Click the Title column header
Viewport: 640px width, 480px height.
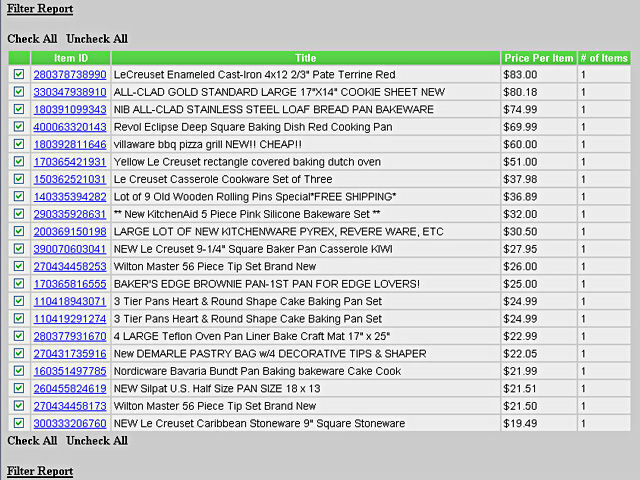[x=305, y=58]
